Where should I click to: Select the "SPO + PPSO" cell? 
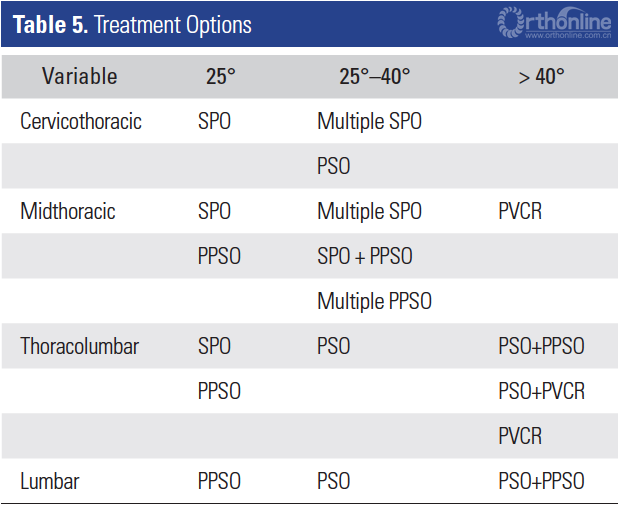click(364, 257)
